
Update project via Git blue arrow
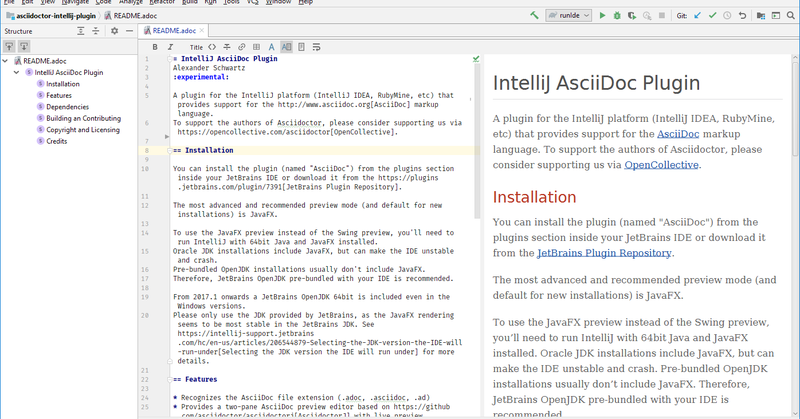(697, 15)
